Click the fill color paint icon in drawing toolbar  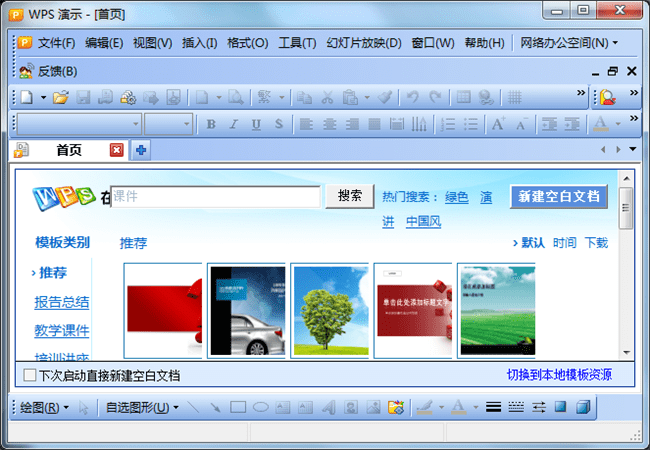tap(425, 407)
